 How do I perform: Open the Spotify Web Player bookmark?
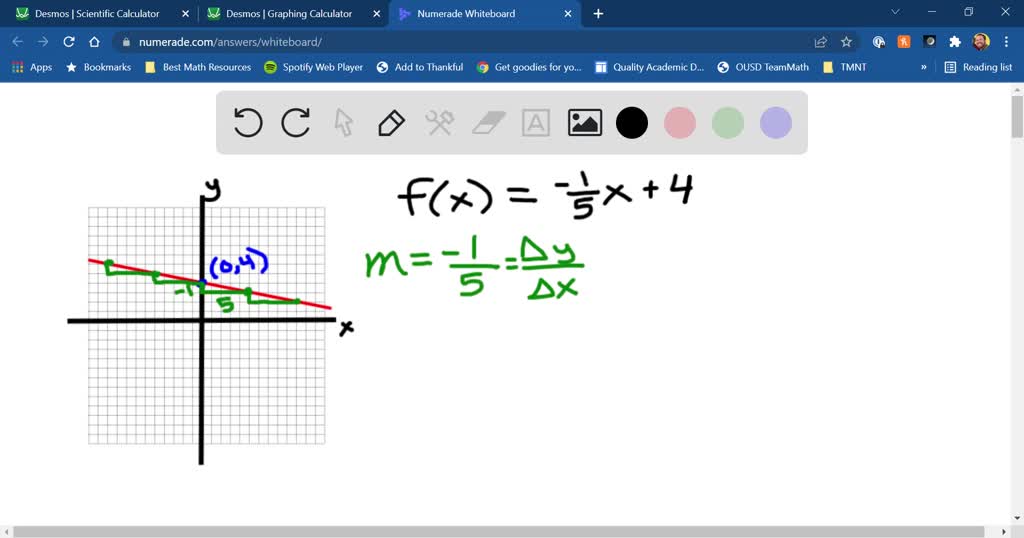point(313,67)
